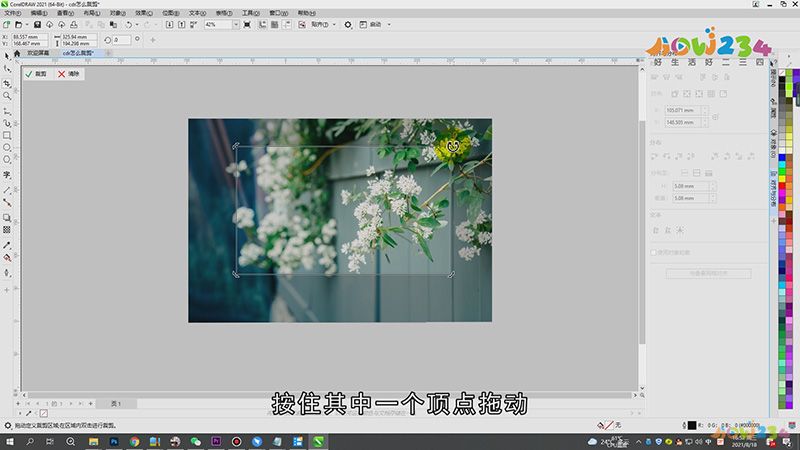800x450 pixels.
Task: Open Photoshop from the taskbar
Action: [114, 442]
